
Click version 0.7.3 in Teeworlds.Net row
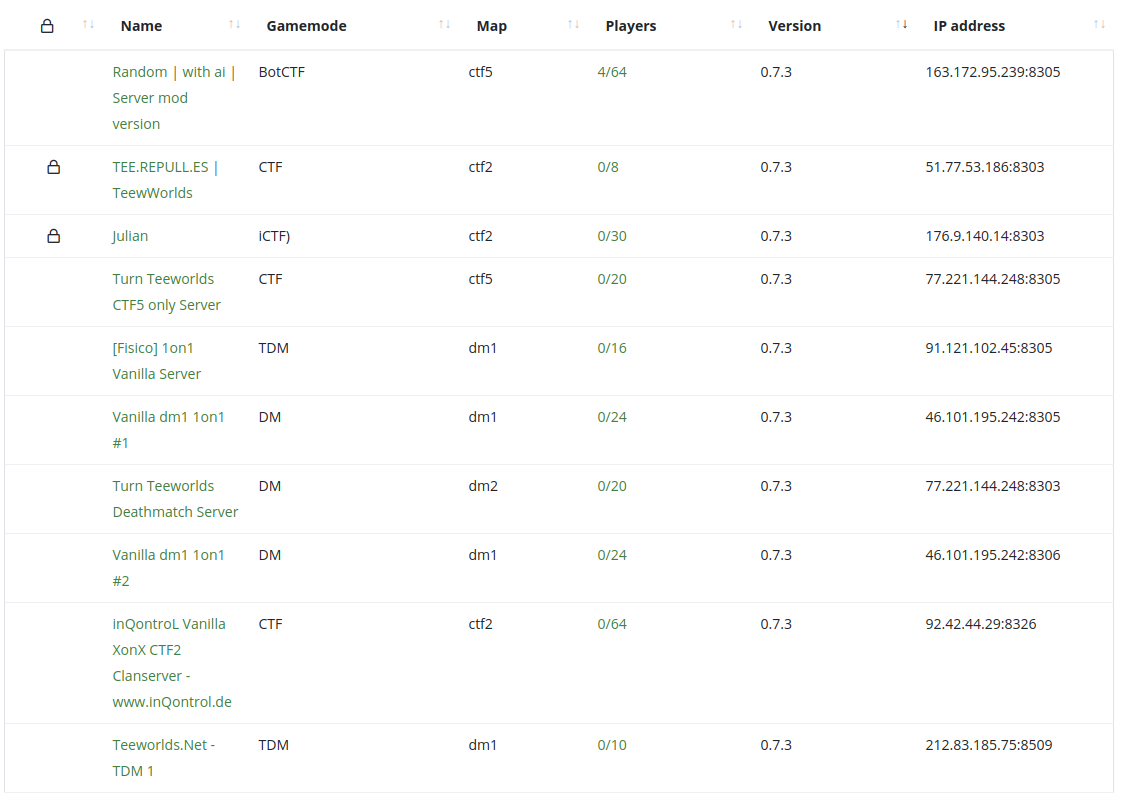[776, 745]
